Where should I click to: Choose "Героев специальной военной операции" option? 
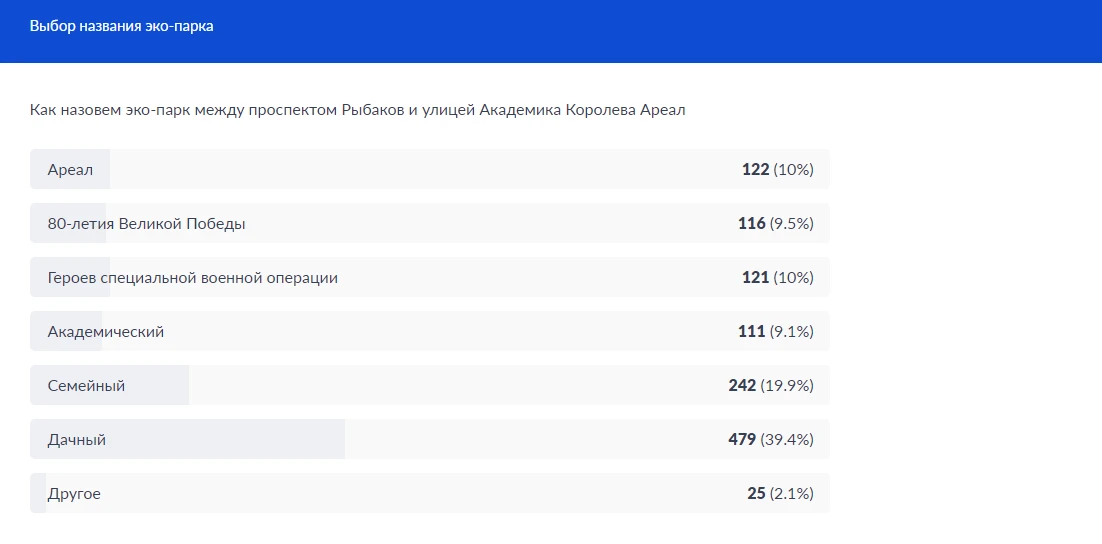pyautogui.click(x=192, y=278)
